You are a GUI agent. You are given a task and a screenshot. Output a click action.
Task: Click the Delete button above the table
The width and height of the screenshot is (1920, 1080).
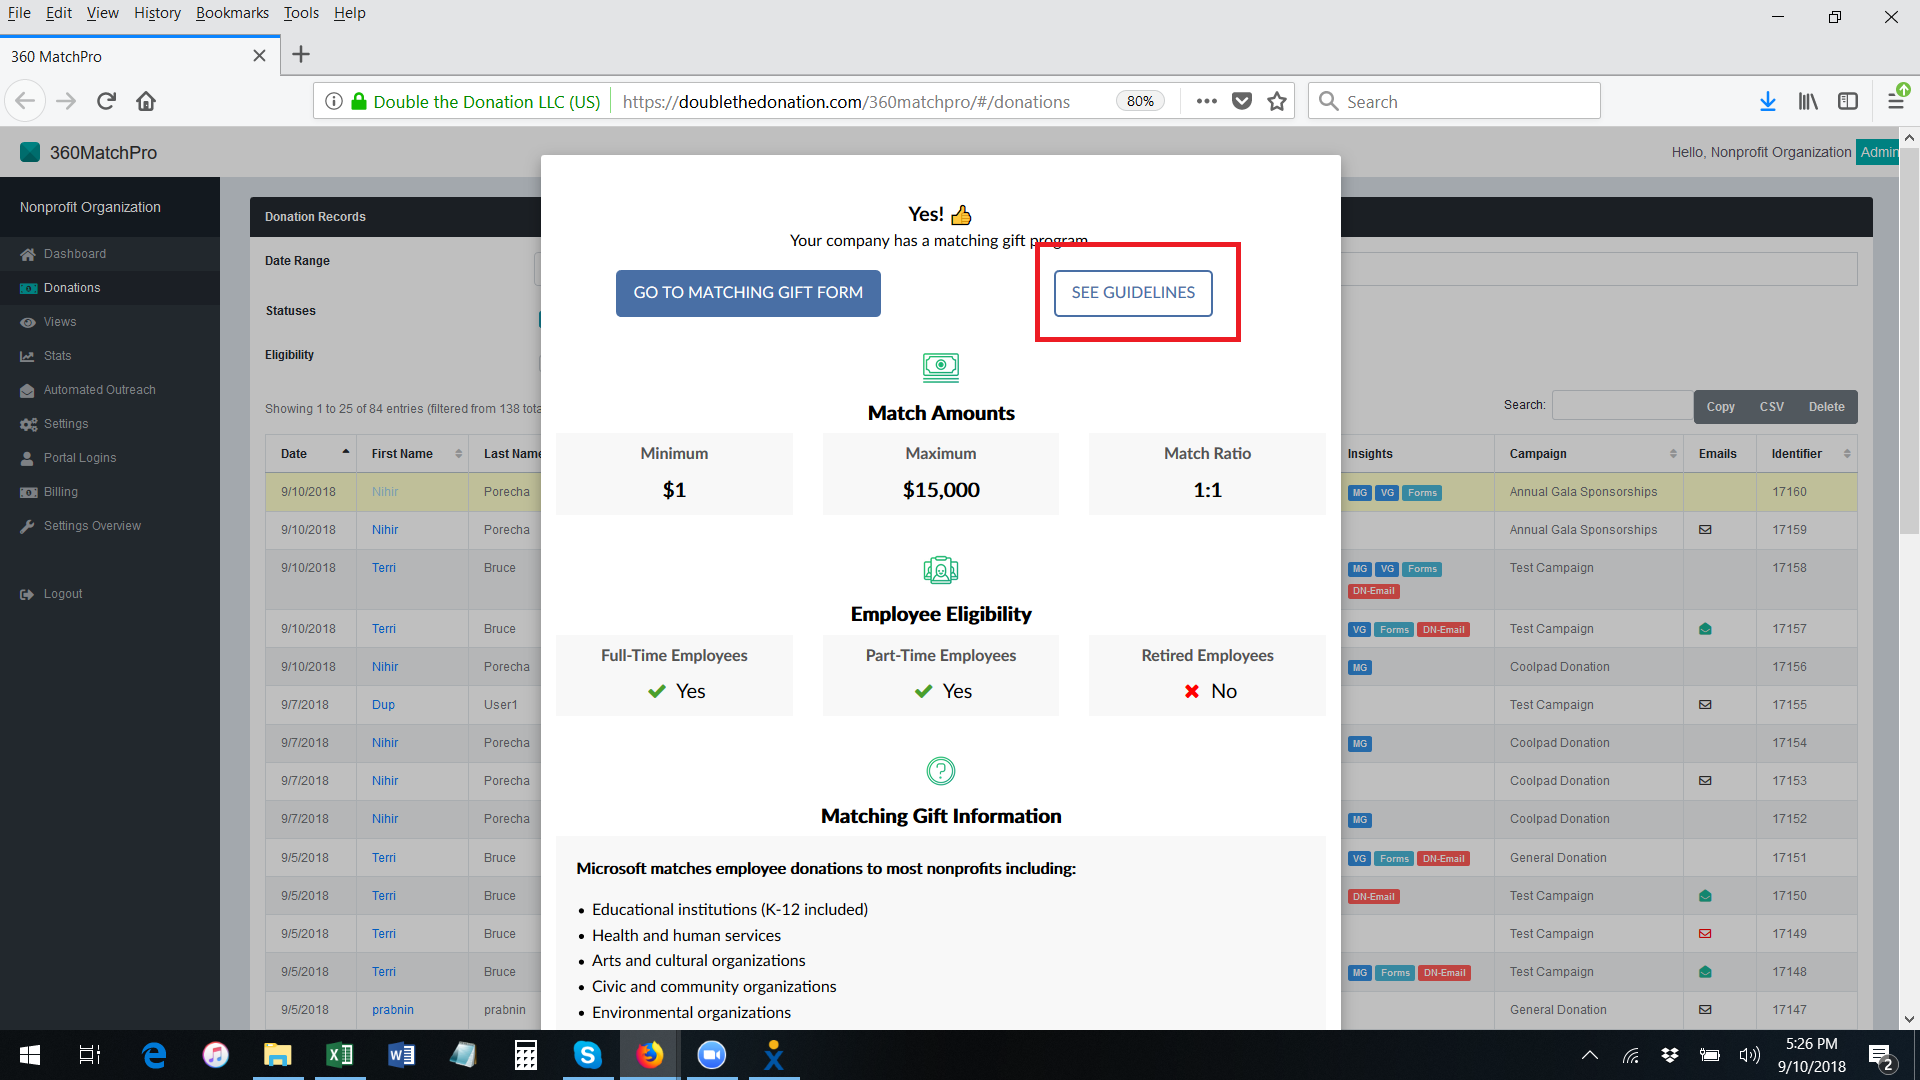tap(1826, 407)
